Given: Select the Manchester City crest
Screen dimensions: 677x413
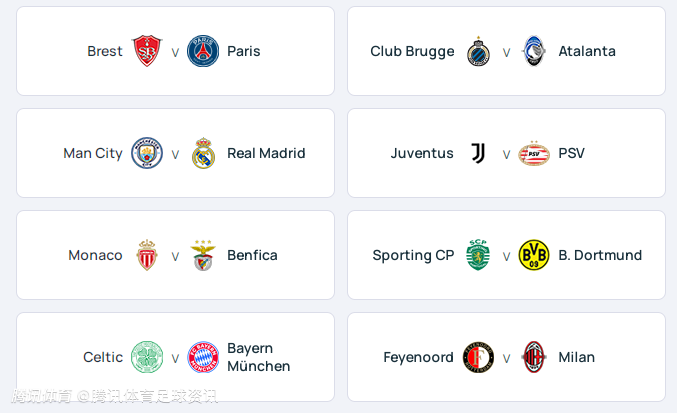Looking at the screenshot, I should (147, 153).
